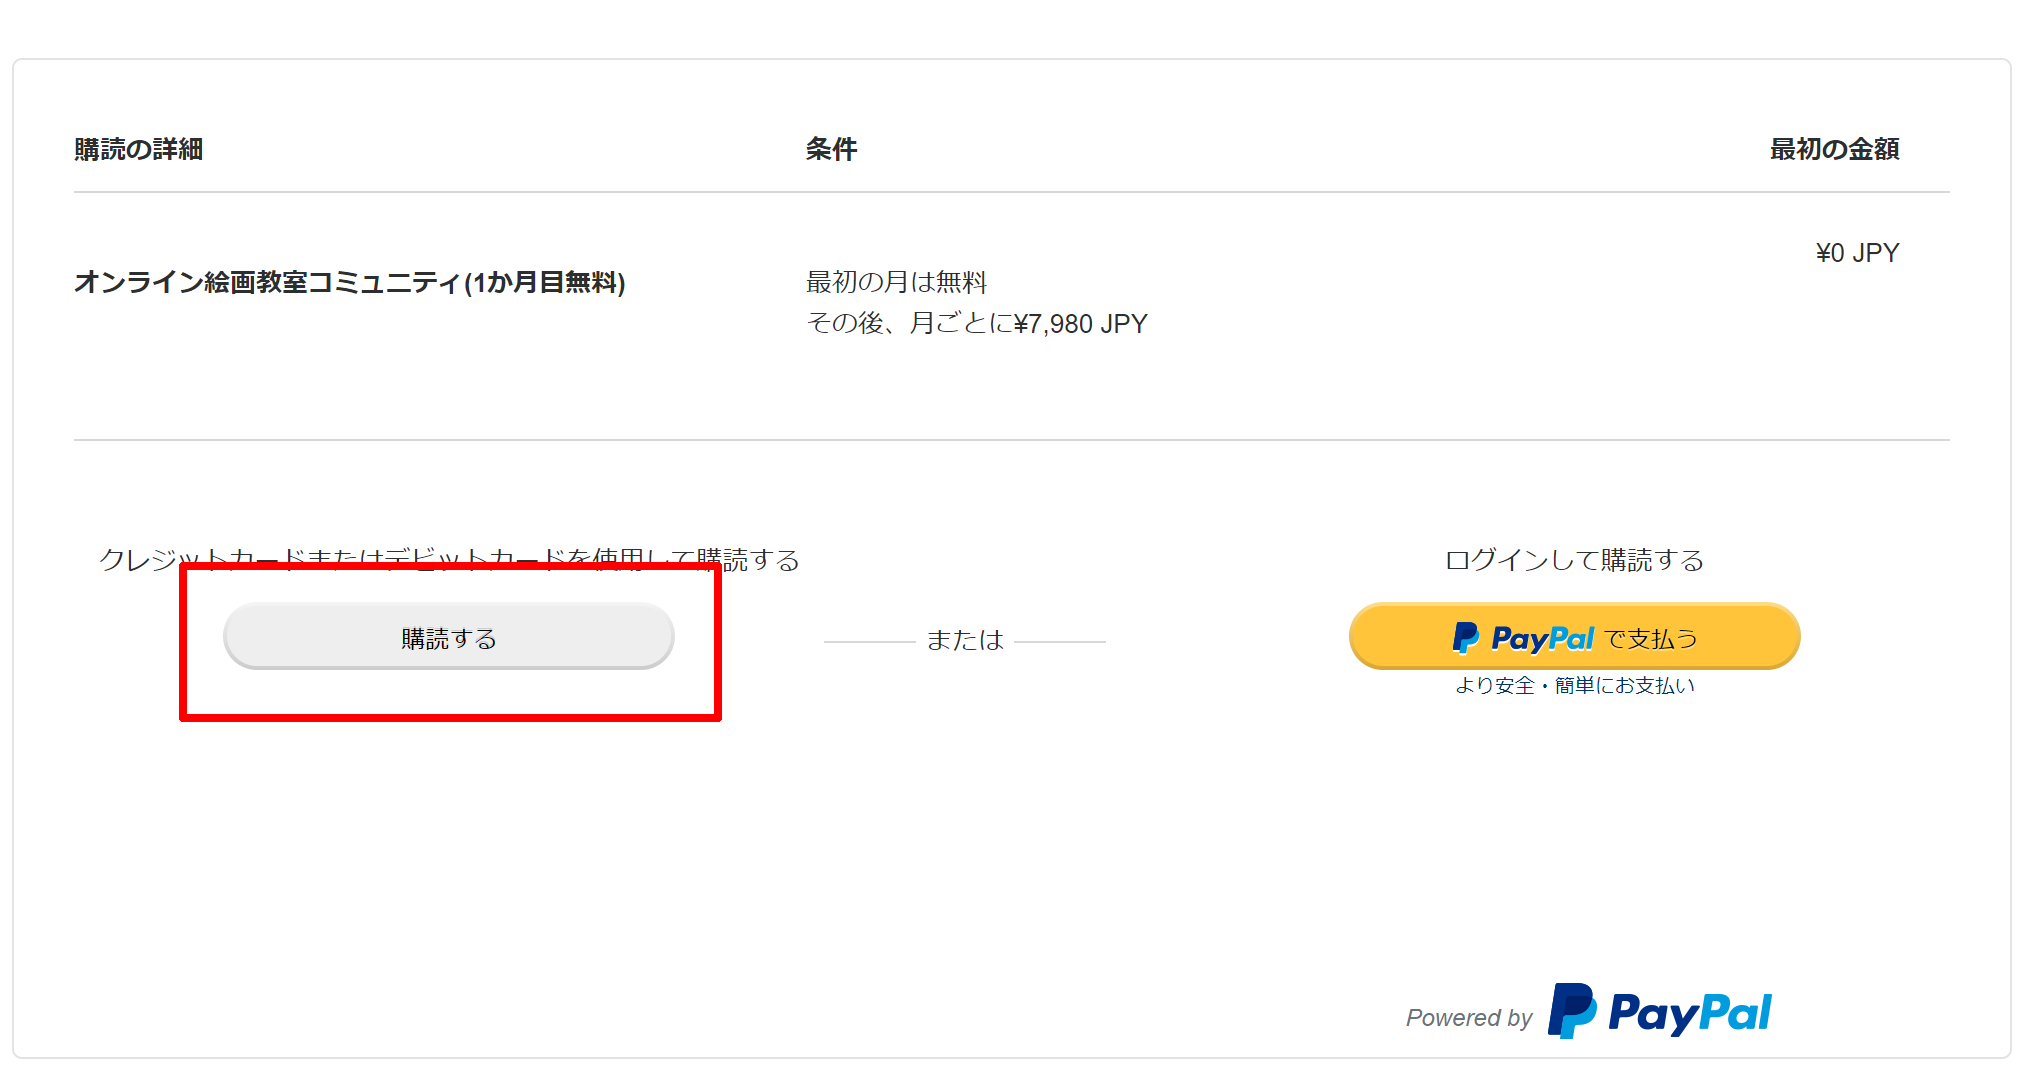
Task: Click the (1か月目無料) part of product title
Action: click(x=545, y=283)
